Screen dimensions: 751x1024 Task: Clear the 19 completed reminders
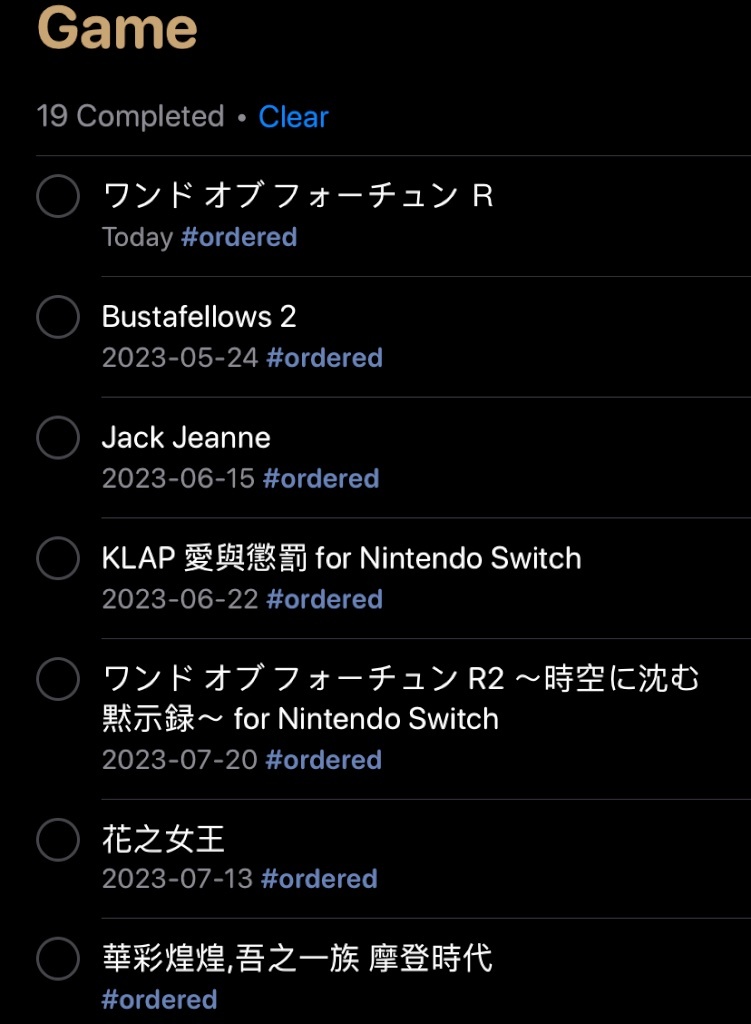293,117
